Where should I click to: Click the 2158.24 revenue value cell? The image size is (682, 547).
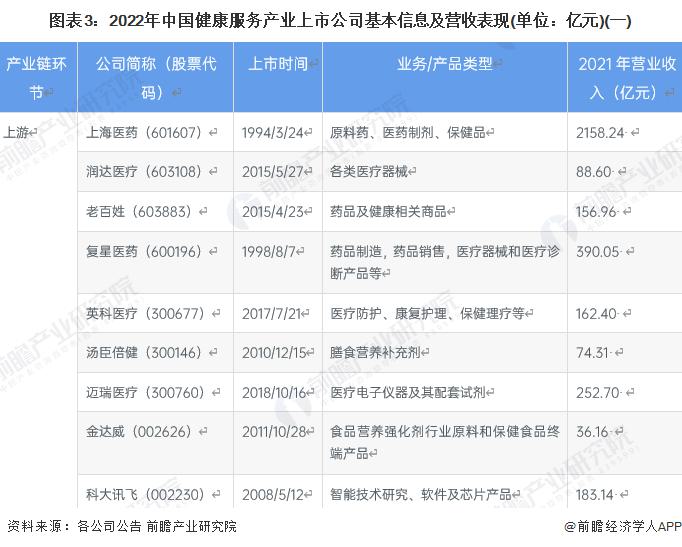point(602,132)
